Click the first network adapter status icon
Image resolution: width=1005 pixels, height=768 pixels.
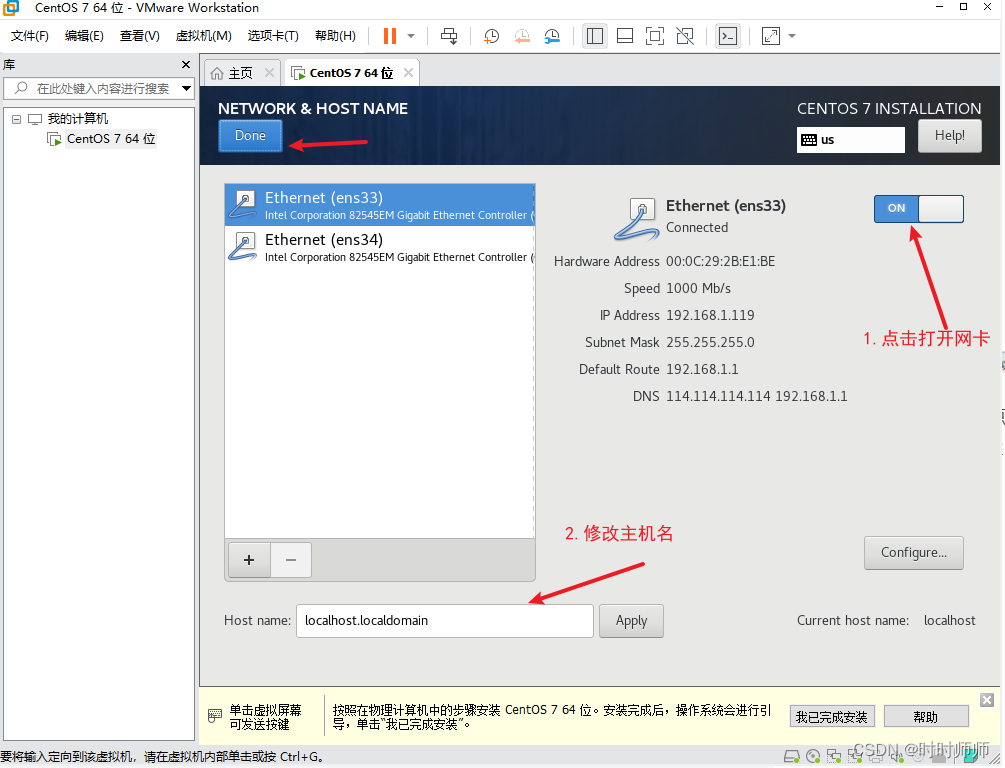point(834,757)
